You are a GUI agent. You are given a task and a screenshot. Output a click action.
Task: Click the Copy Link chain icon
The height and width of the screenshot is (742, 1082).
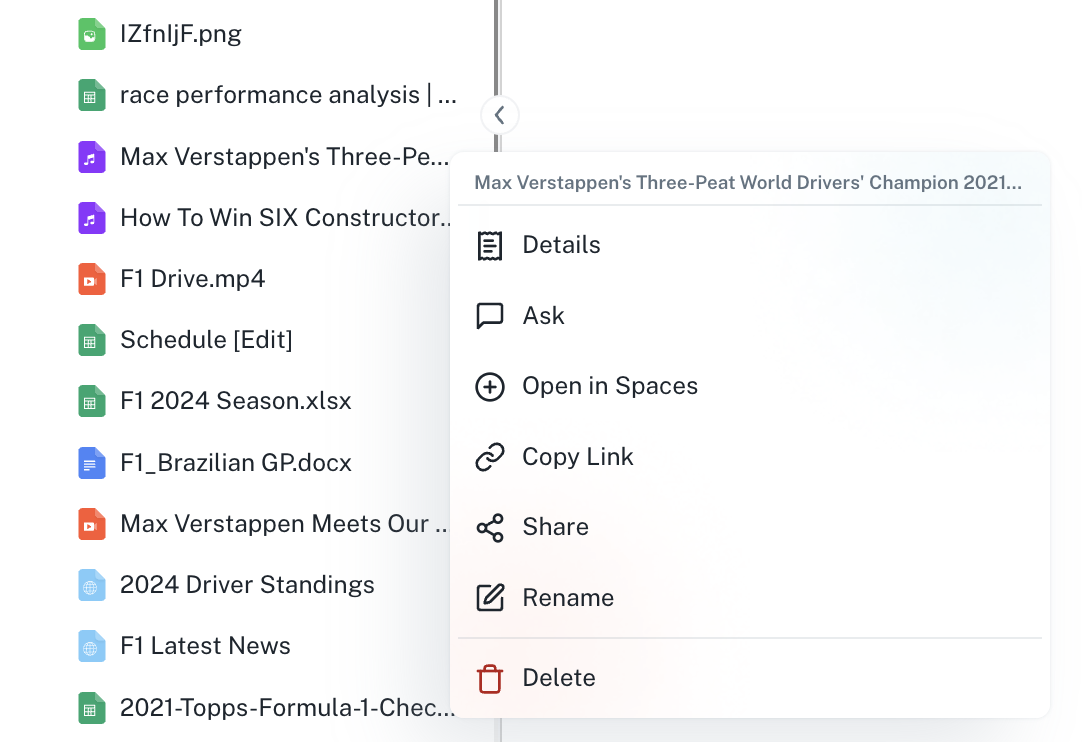coord(490,457)
